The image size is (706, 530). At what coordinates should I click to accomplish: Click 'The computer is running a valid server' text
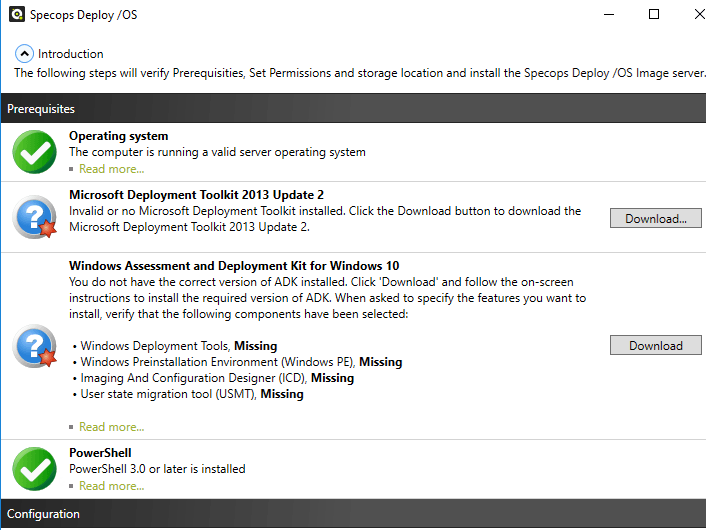click(217, 152)
